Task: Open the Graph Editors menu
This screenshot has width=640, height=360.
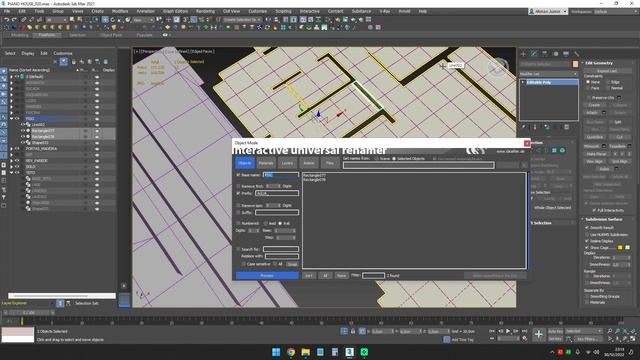Action: pyautogui.click(x=176, y=11)
